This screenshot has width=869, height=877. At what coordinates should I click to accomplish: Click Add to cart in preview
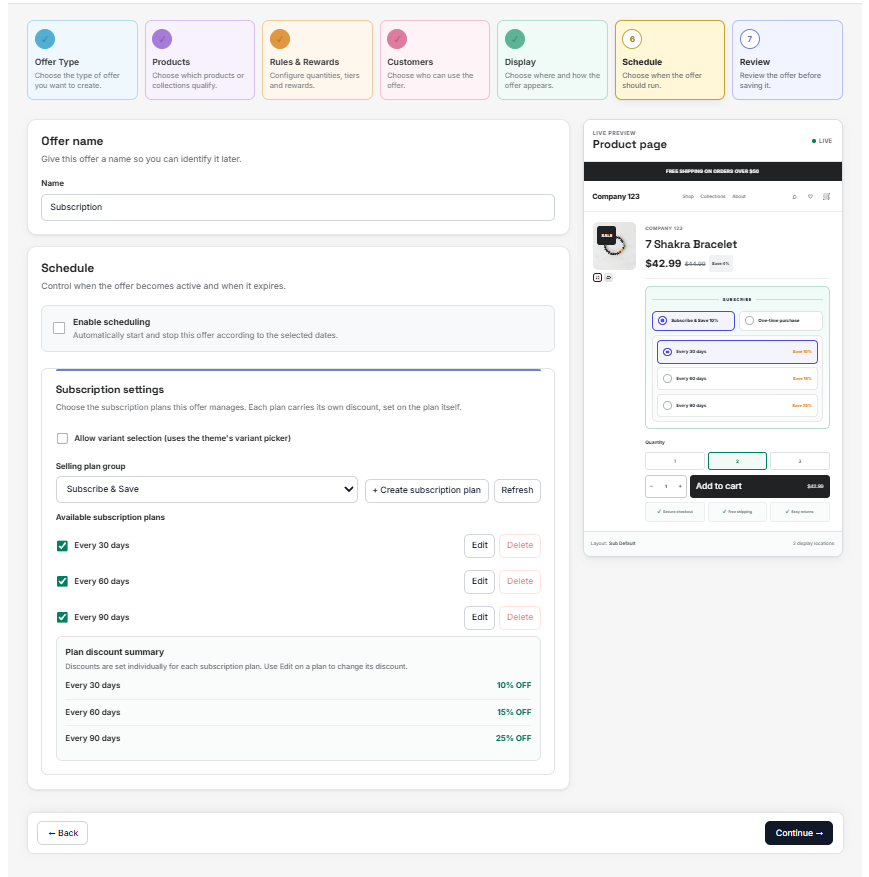tap(759, 487)
